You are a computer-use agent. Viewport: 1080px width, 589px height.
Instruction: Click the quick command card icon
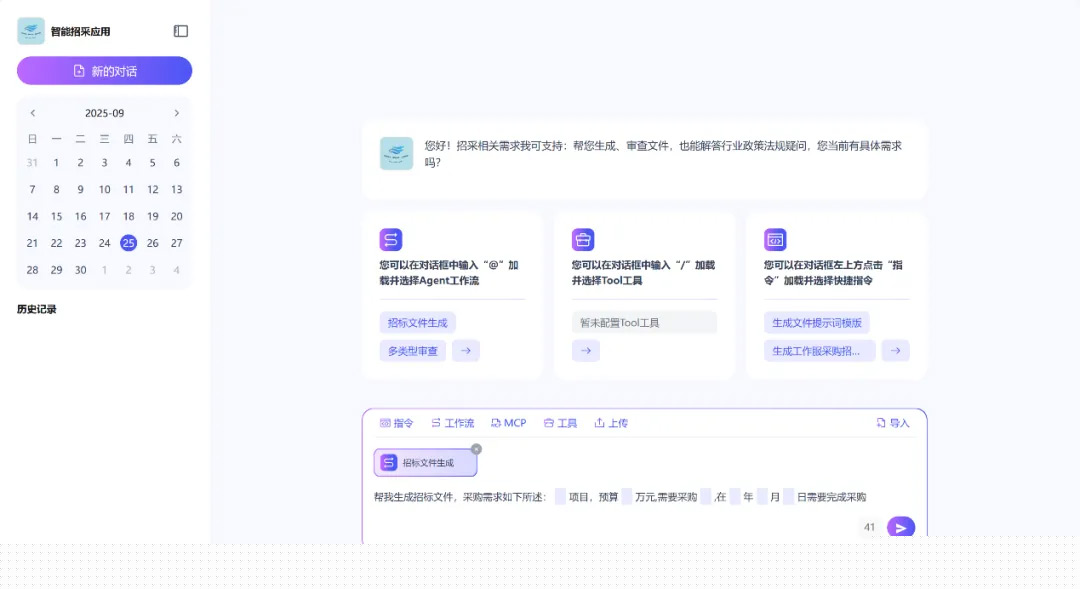(775, 240)
